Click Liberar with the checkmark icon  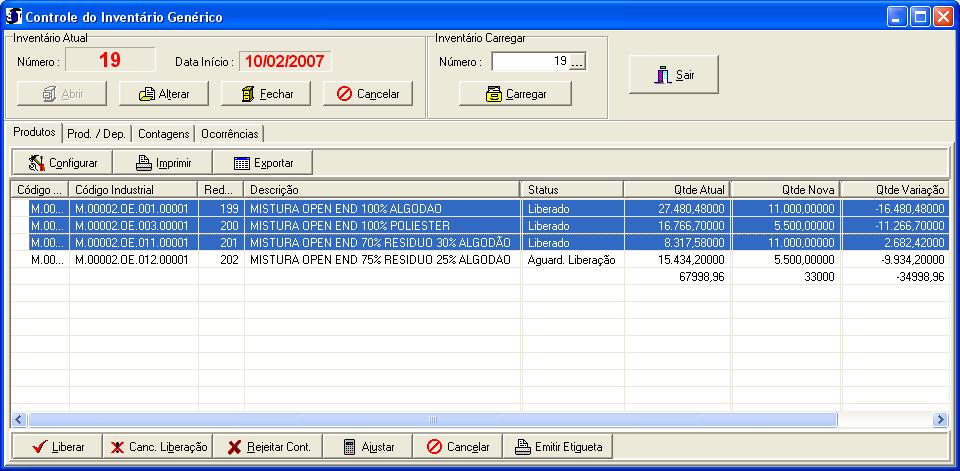57,447
